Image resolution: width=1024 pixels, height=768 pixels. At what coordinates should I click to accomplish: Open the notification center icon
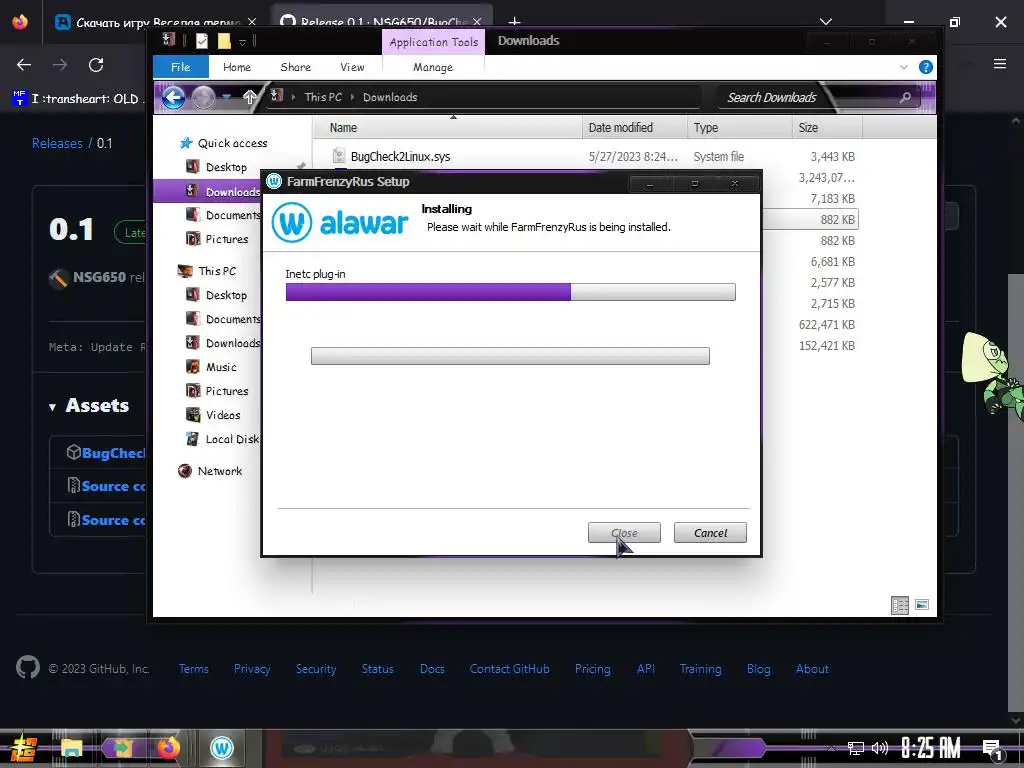click(x=993, y=750)
